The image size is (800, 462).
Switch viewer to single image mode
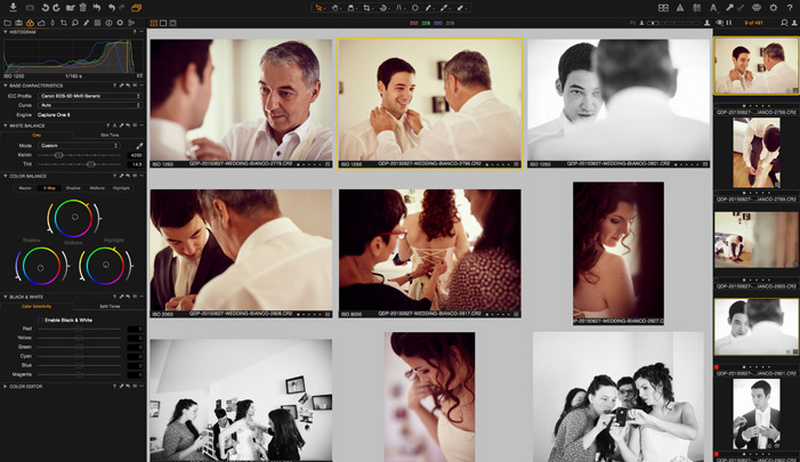(163, 23)
